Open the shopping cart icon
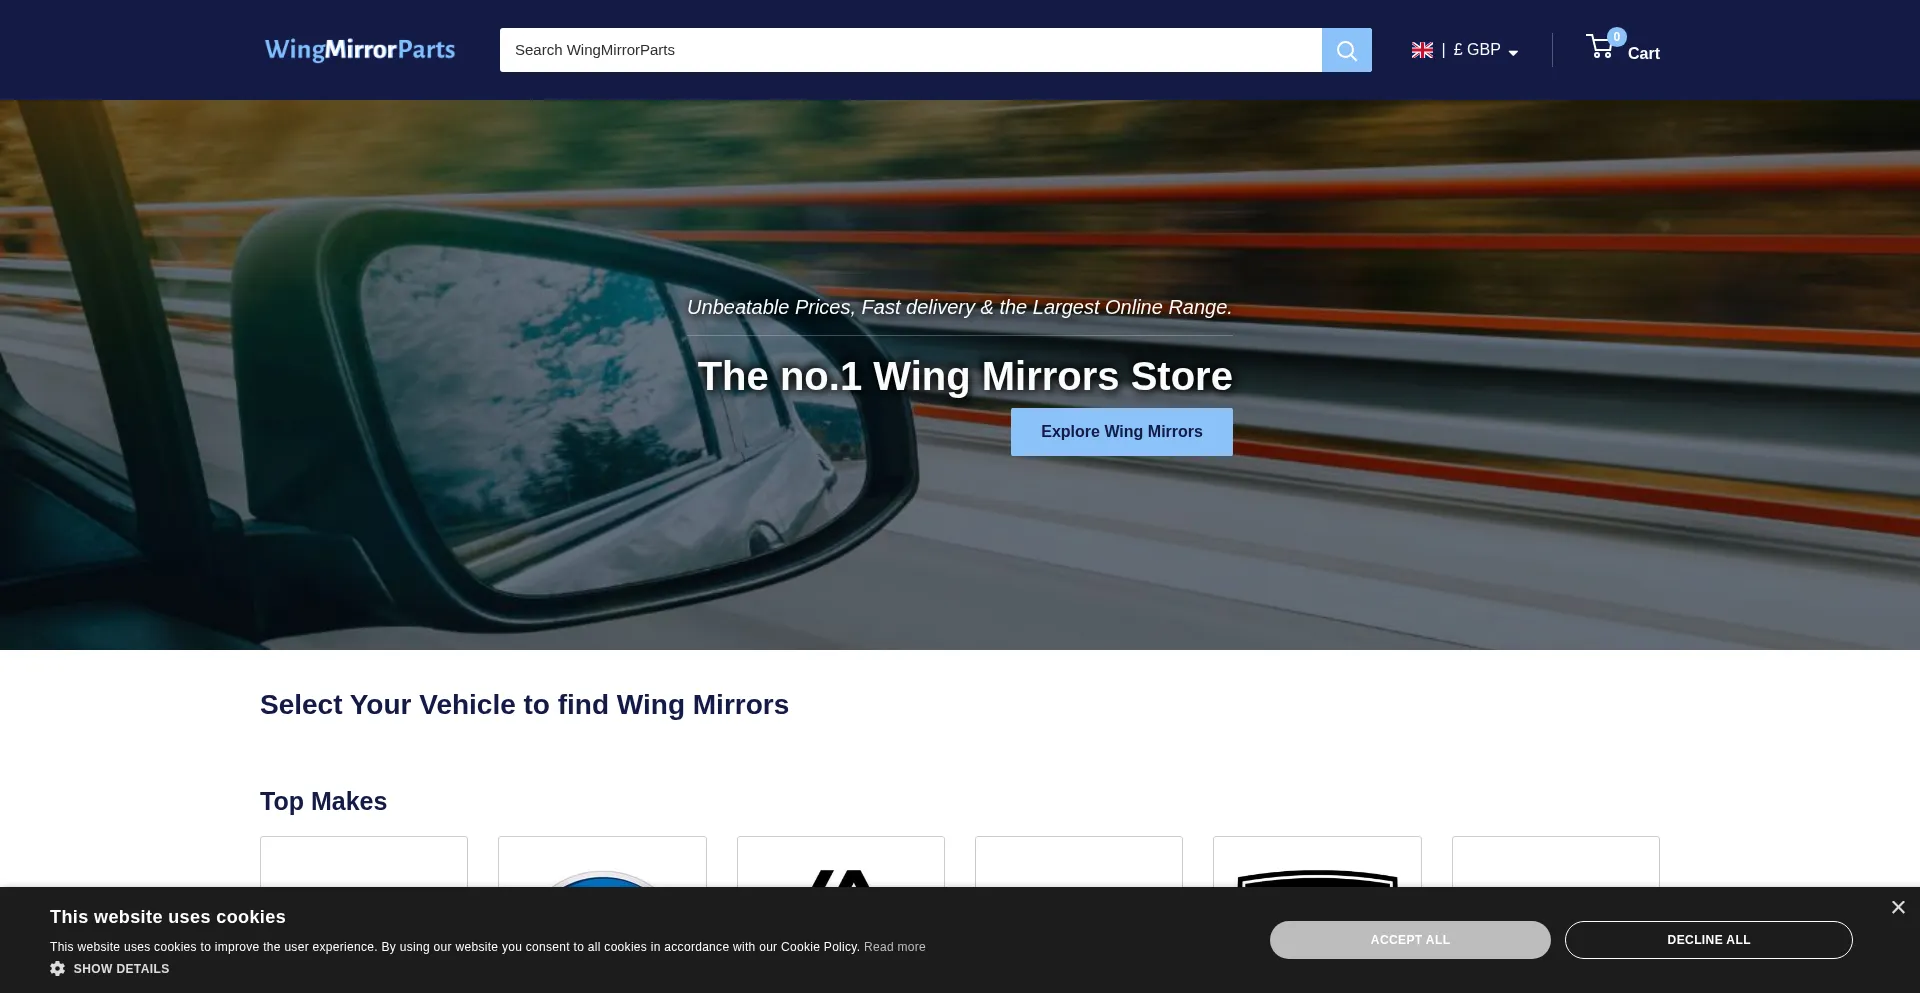Screen dimensions: 1920x993 [x=1599, y=48]
